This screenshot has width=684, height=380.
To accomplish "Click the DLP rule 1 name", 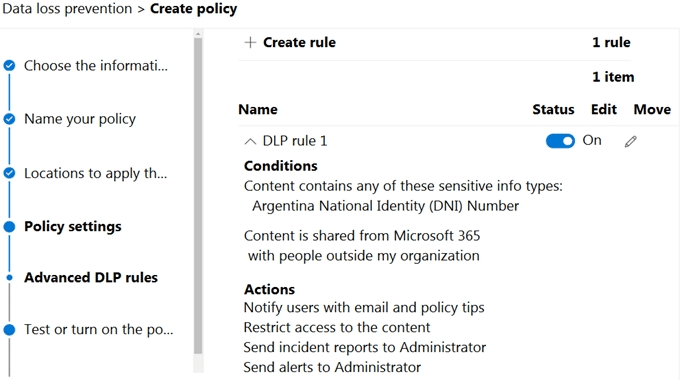I will point(295,141).
